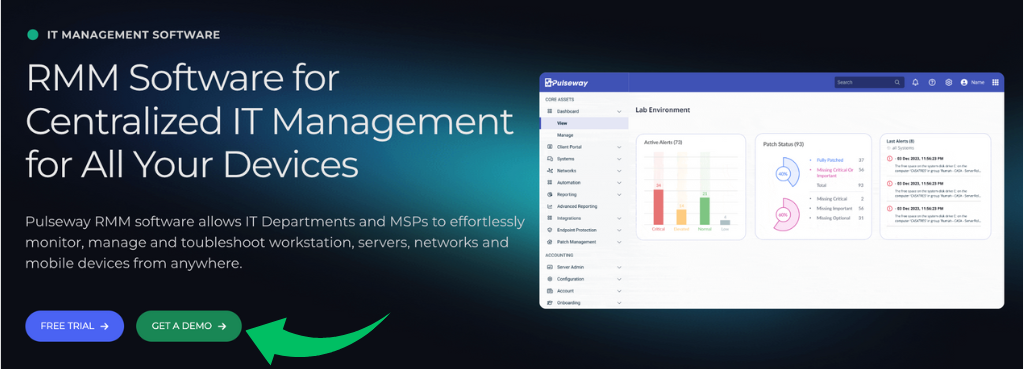
Task: Click the Total patch count row
Action: [840, 185]
